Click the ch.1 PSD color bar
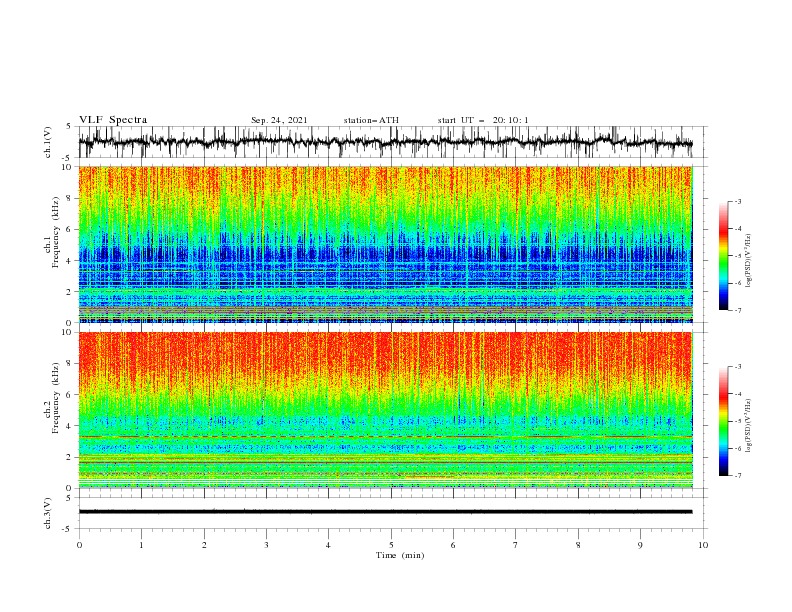The image size is (792, 612). [723, 256]
